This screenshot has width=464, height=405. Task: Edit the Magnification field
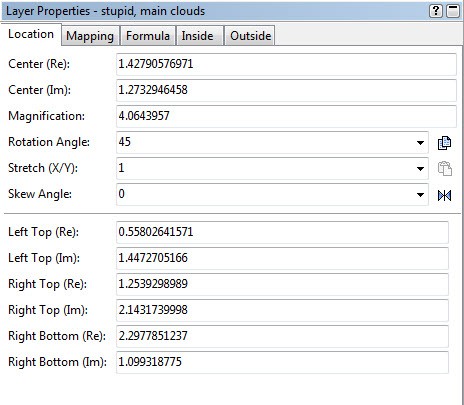(286, 116)
